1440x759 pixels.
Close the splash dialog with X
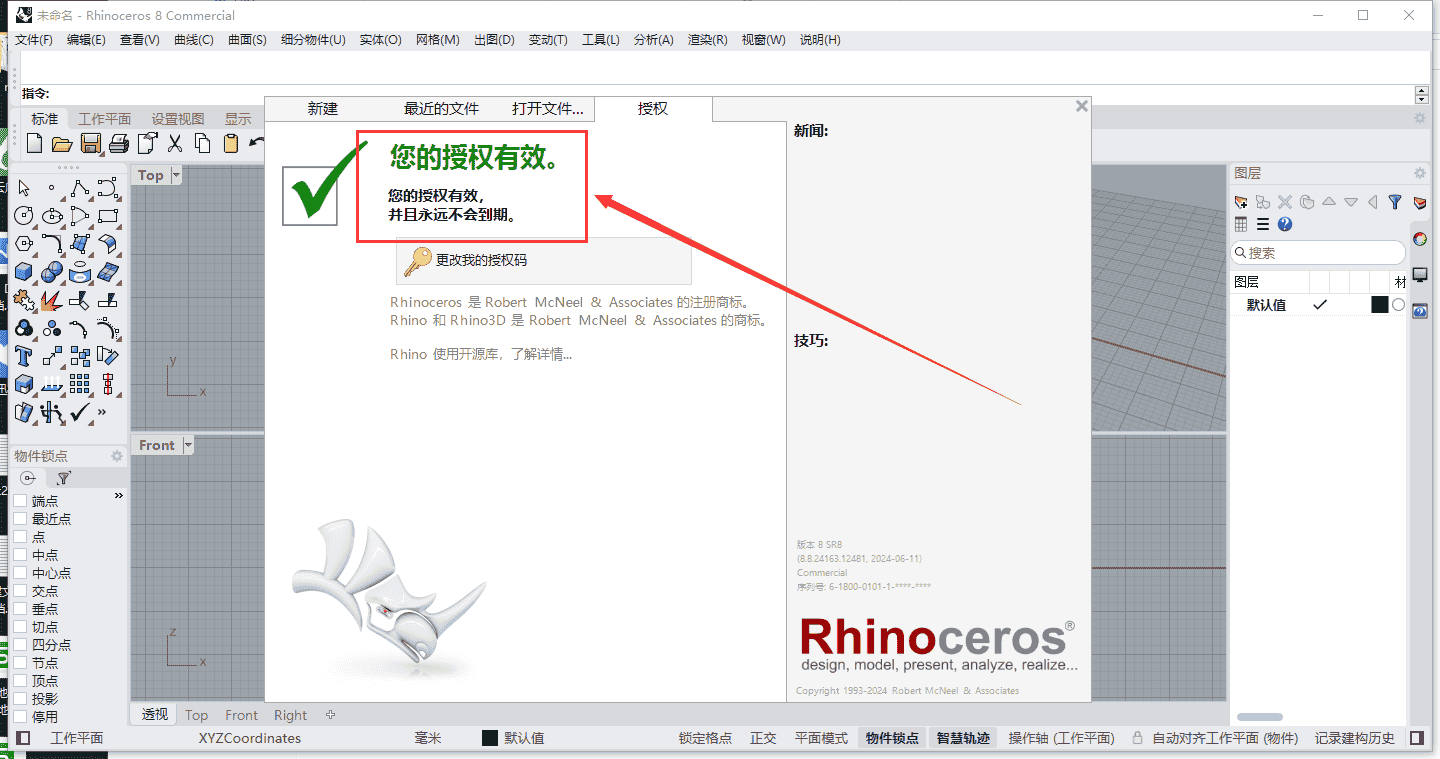click(x=1081, y=106)
